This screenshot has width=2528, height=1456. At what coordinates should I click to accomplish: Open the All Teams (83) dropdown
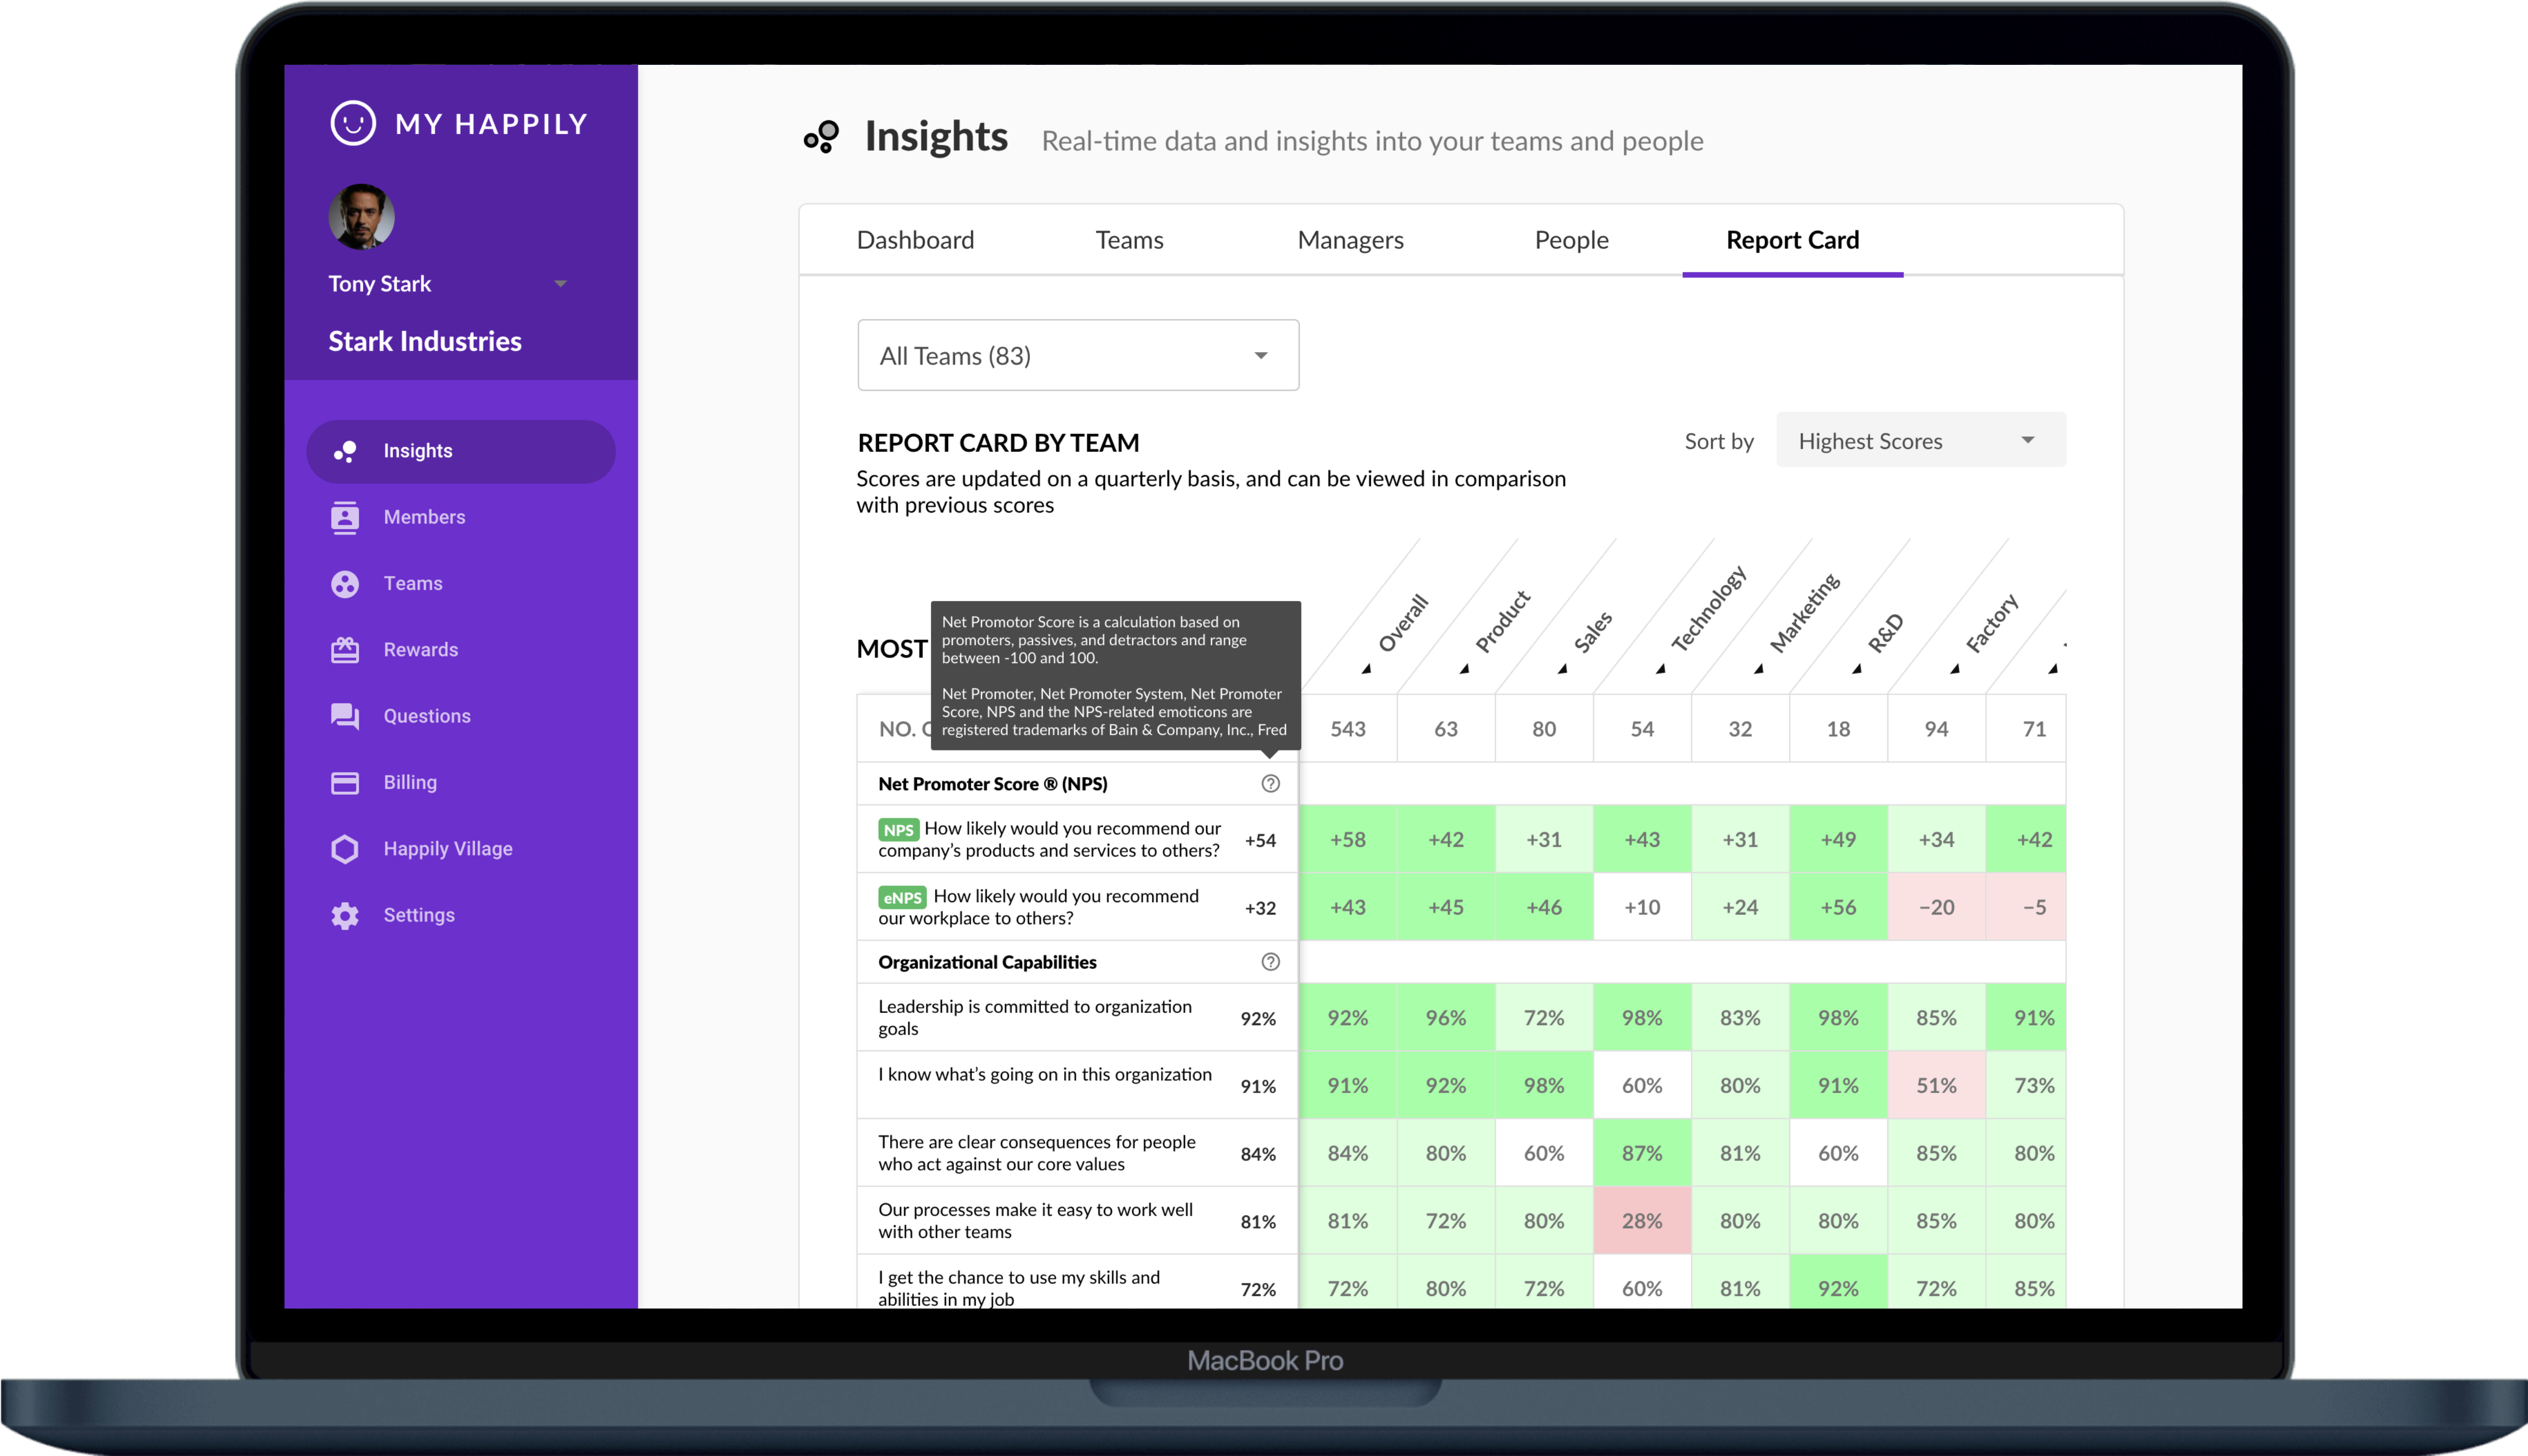click(1078, 356)
